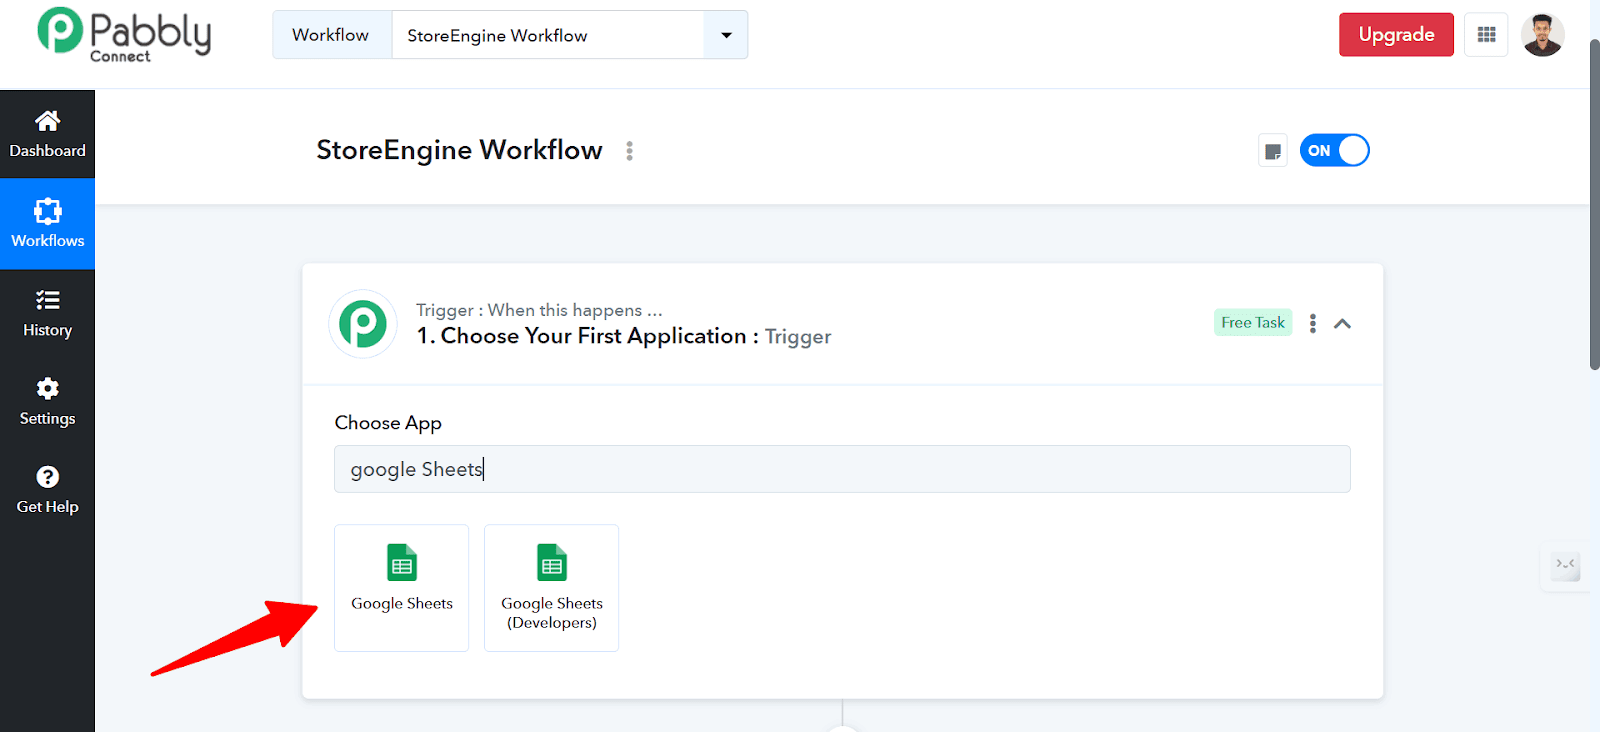
Task: Open the History sidebar item
Action: pos(47,313)
